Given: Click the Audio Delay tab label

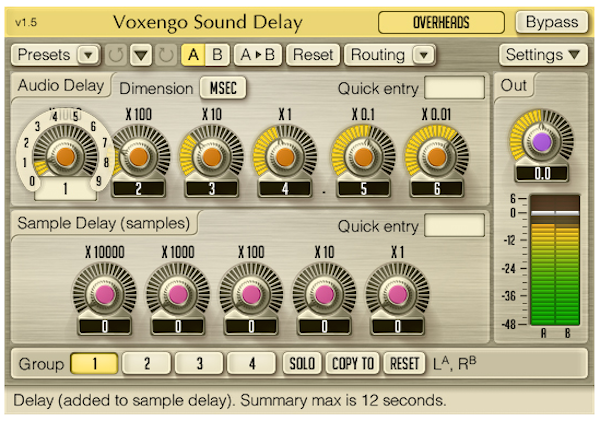Looking at the screenshot, I should click(x=61, y=85).
